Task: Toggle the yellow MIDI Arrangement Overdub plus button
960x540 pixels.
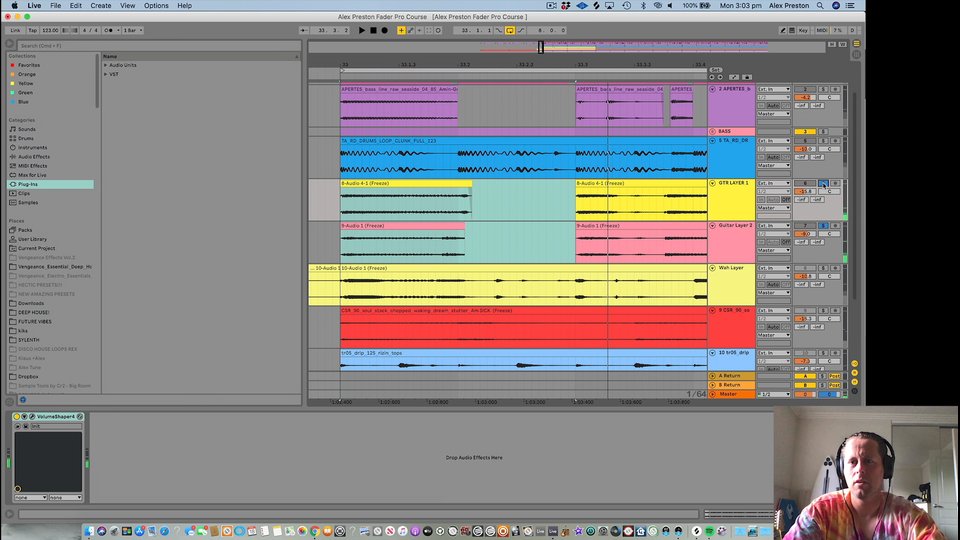Action: 401,30
